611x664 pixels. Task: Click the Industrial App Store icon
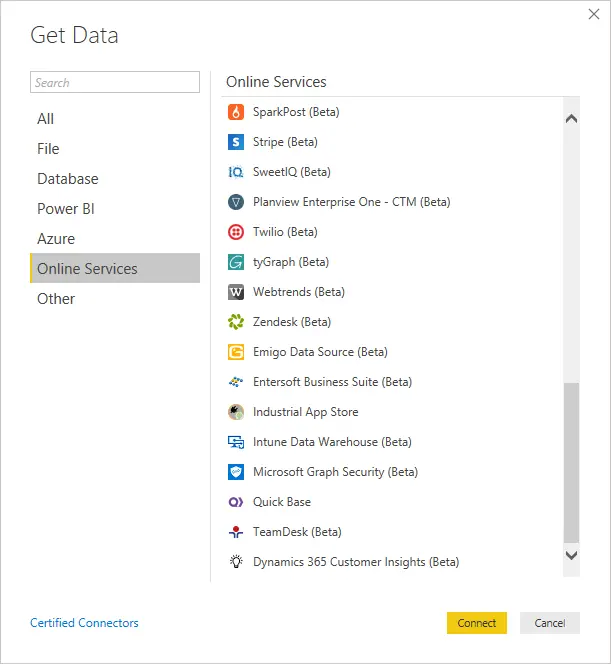click(236, 412)
